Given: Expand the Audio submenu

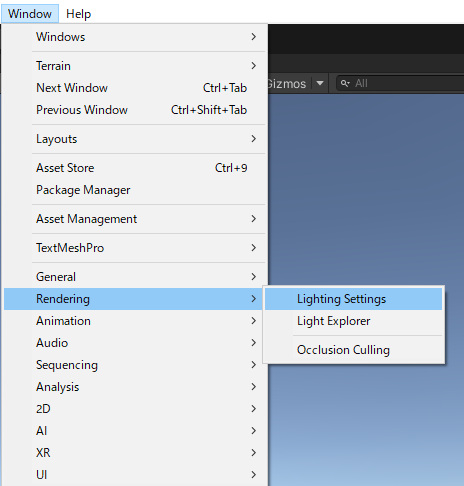Looking at the screenshot, I should [134, 343].
